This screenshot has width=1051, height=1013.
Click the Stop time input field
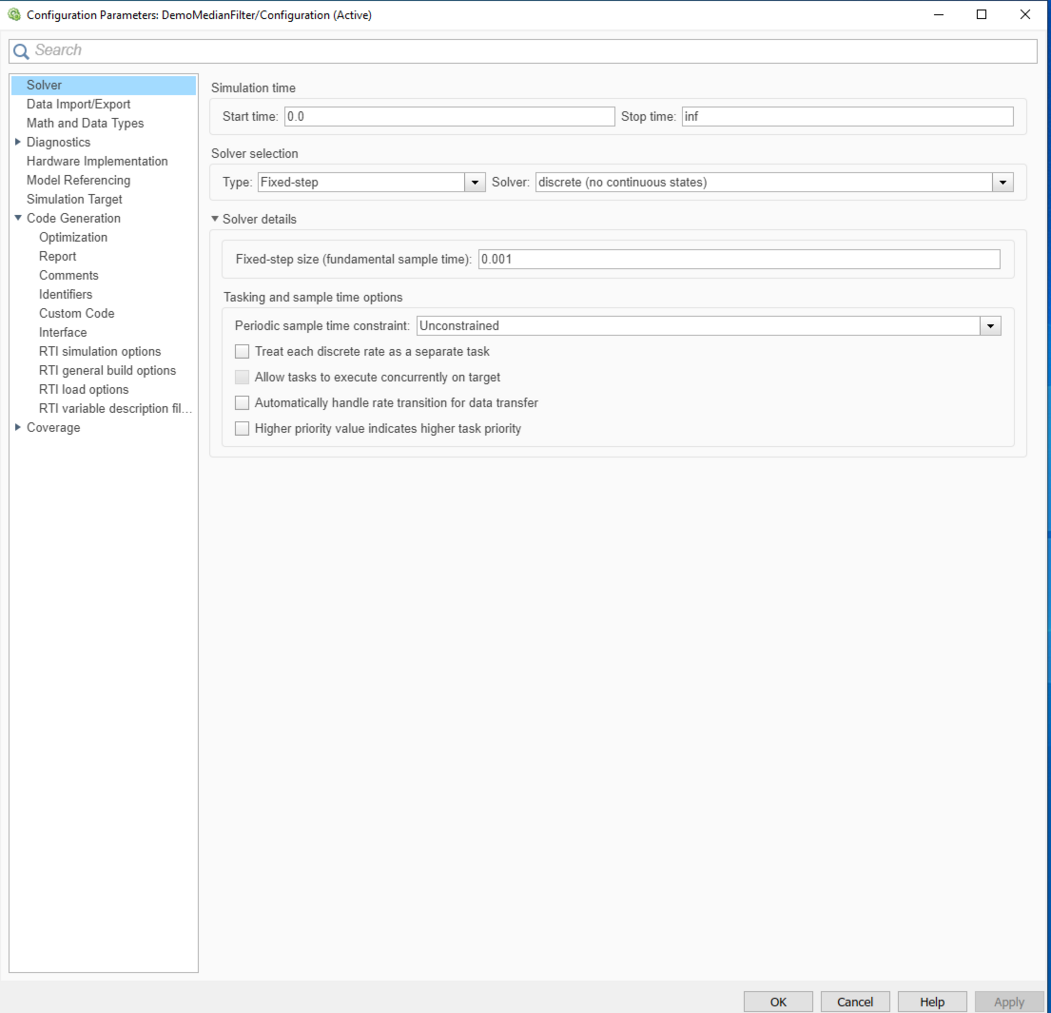pyautogui.click(x=846, y=117)
